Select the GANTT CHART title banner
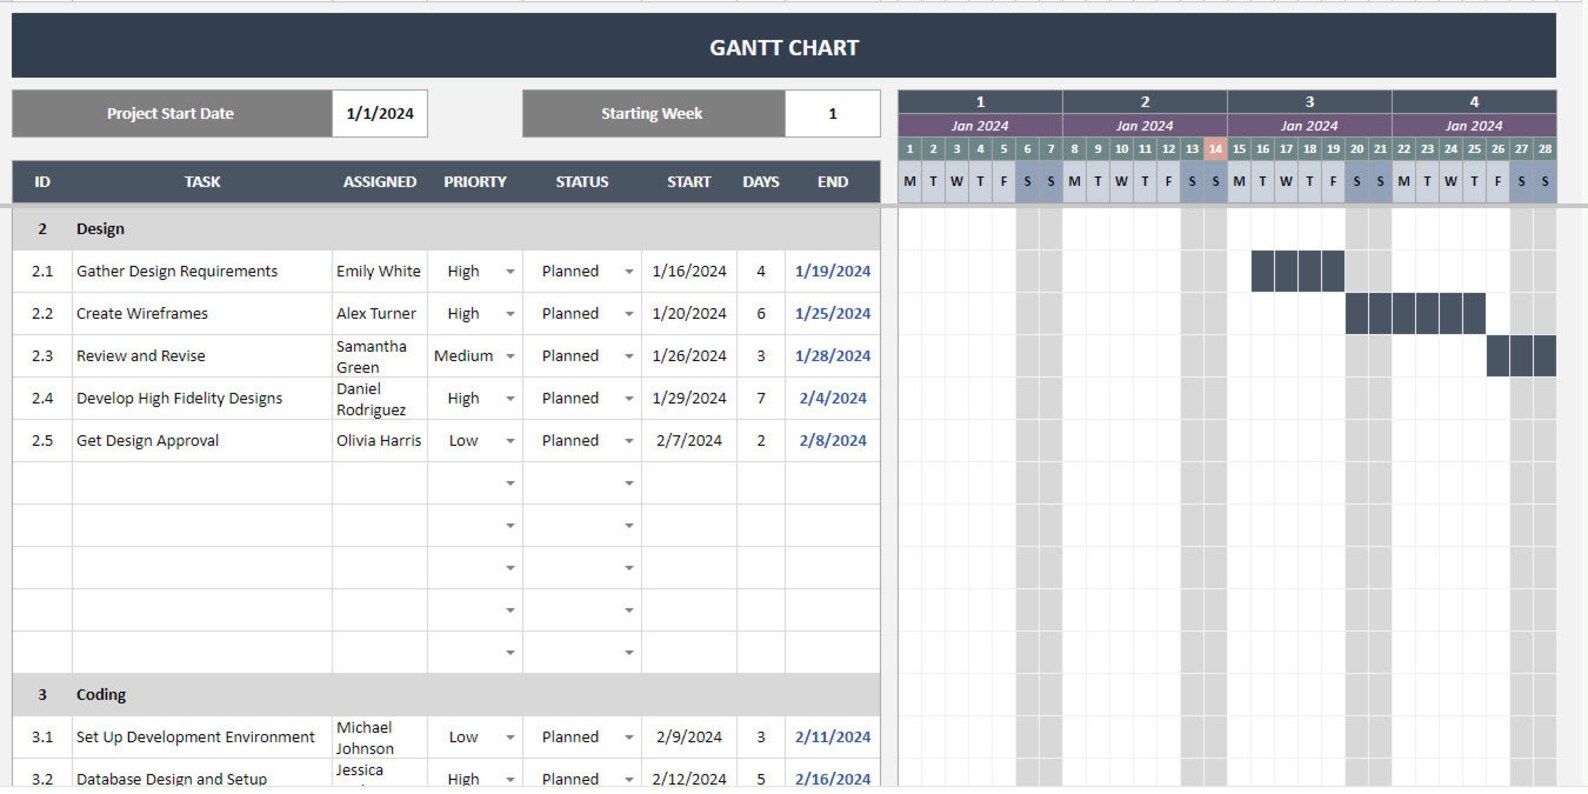1588x794 pixels. point(784,46)
